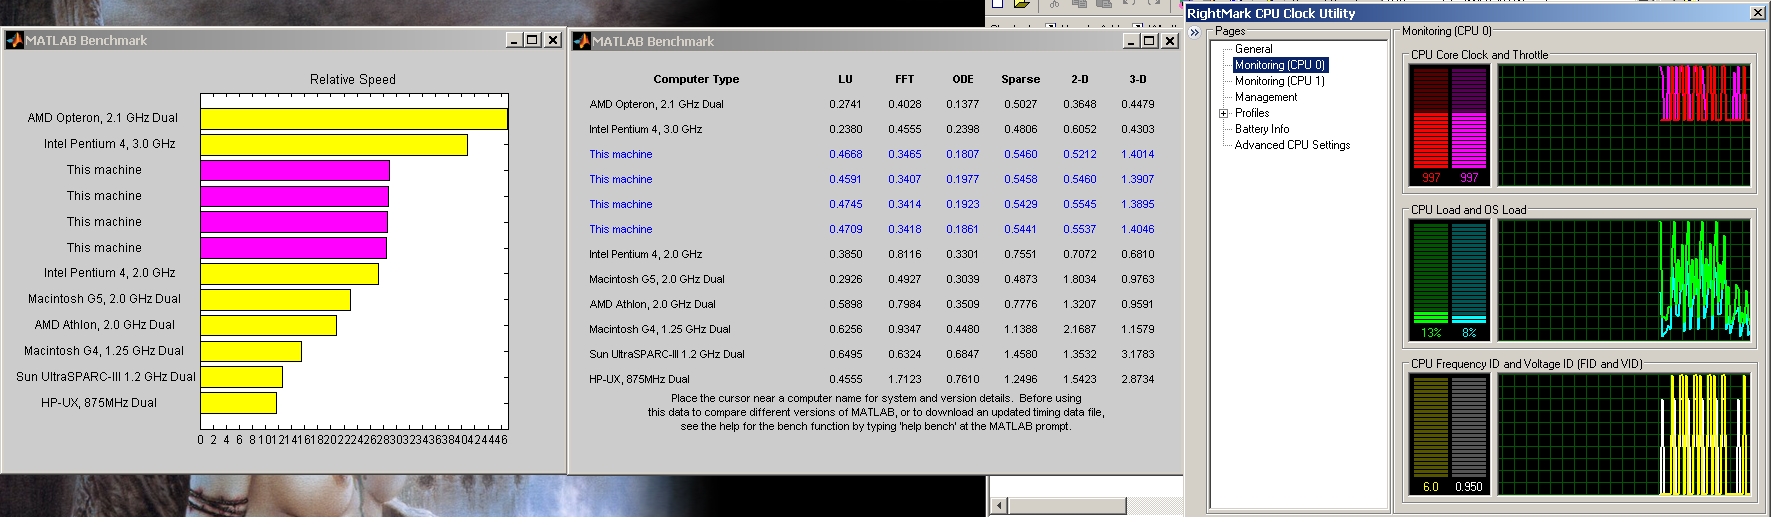The height and width of the screenshot is (525, 1771).
Task: Maximize the benchmark table window
Action: 1149,41
